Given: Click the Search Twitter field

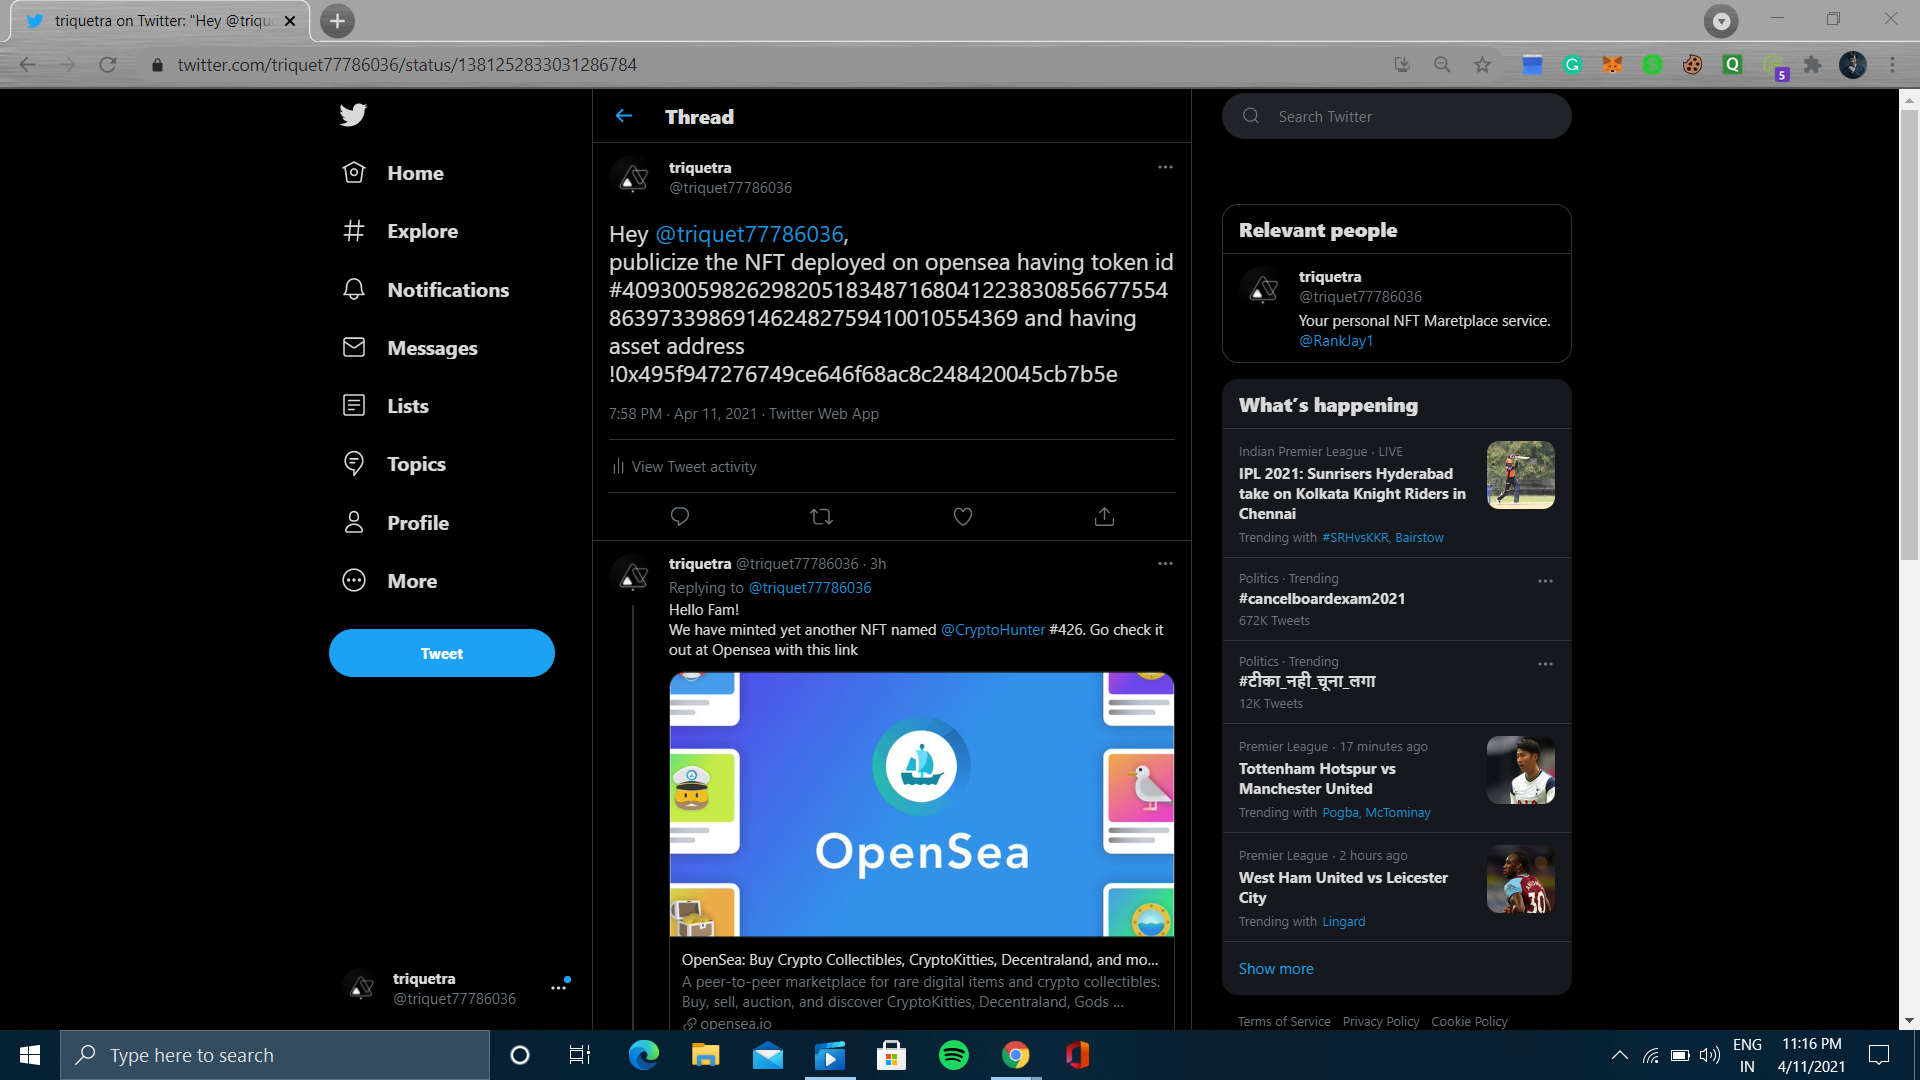Looking at the screenshot, I should click(x=1397, y=116).
